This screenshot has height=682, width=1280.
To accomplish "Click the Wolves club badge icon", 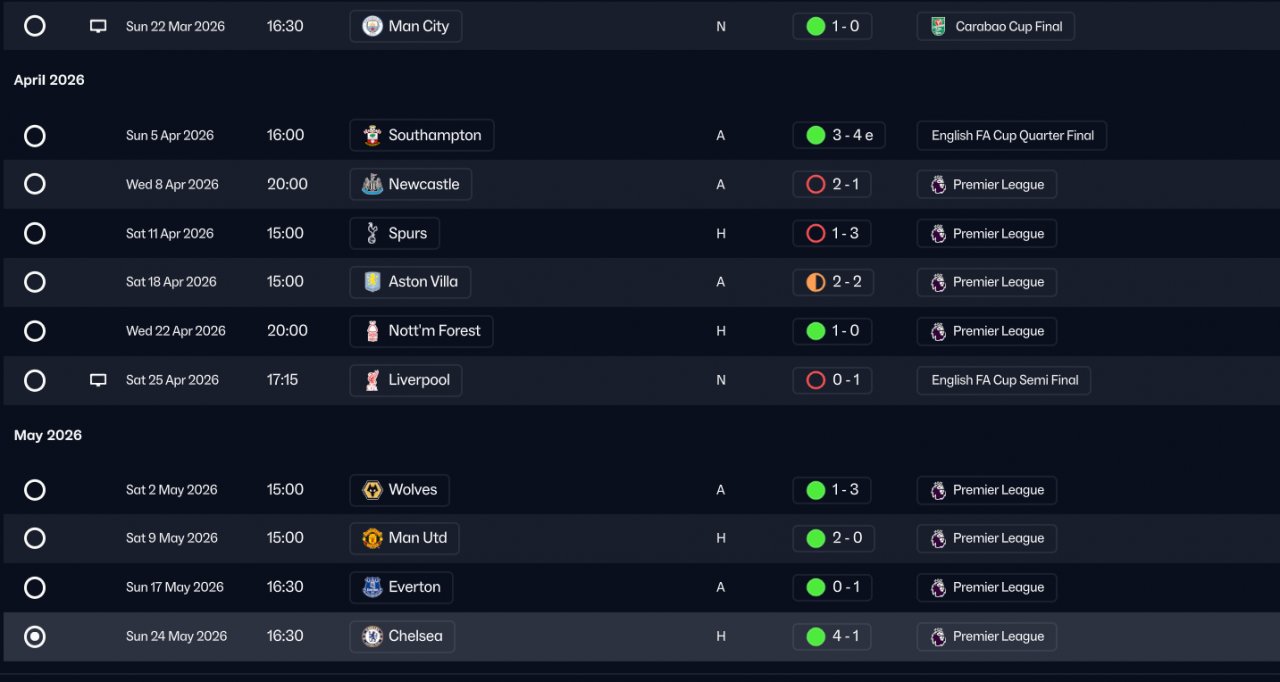I will point(372,490).
